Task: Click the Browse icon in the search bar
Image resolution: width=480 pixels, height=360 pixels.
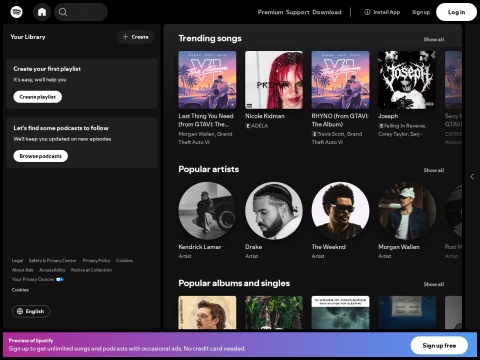Action: tap(85, 12)
